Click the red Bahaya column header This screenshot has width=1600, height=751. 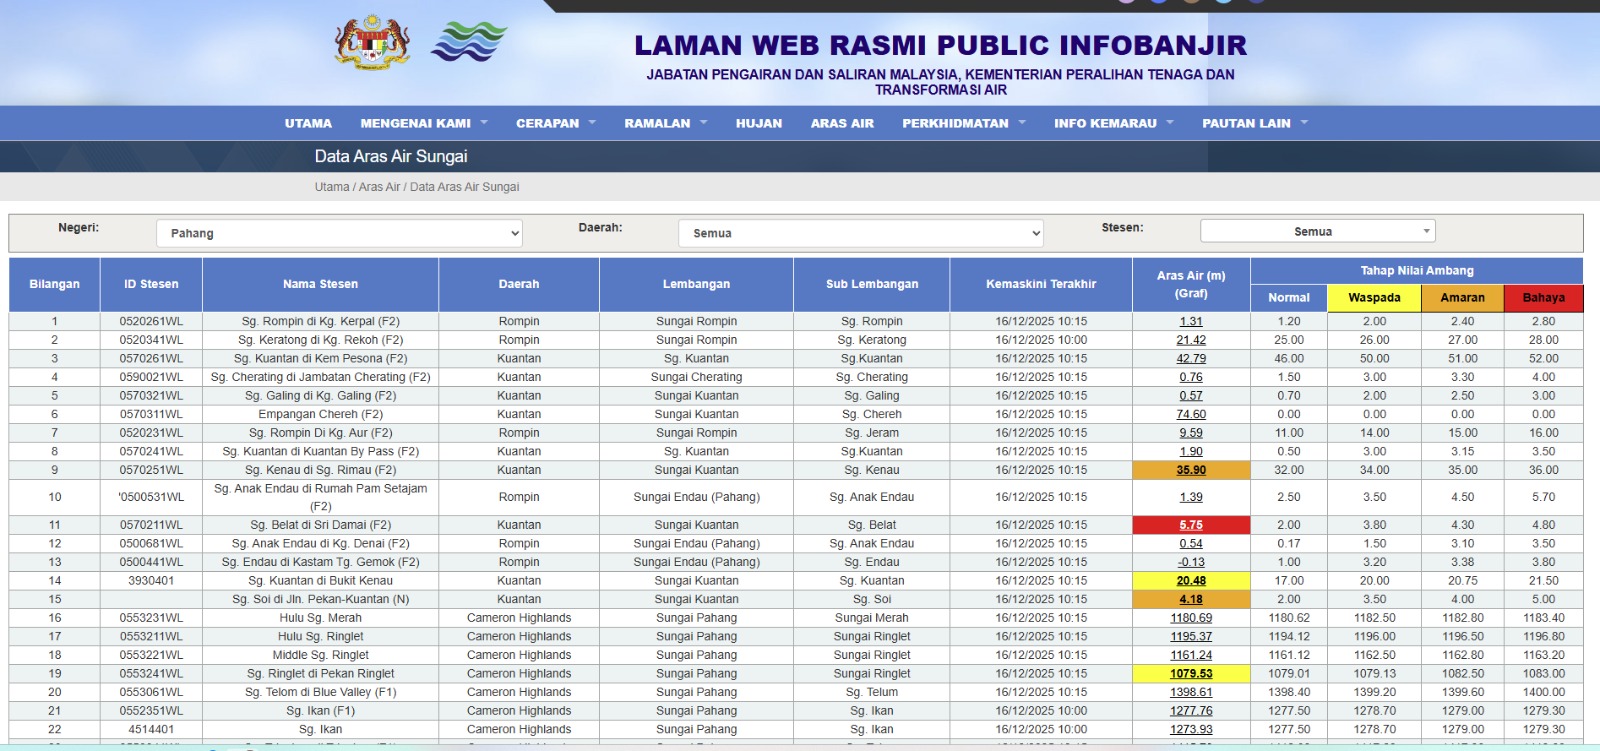[1543, 298]
